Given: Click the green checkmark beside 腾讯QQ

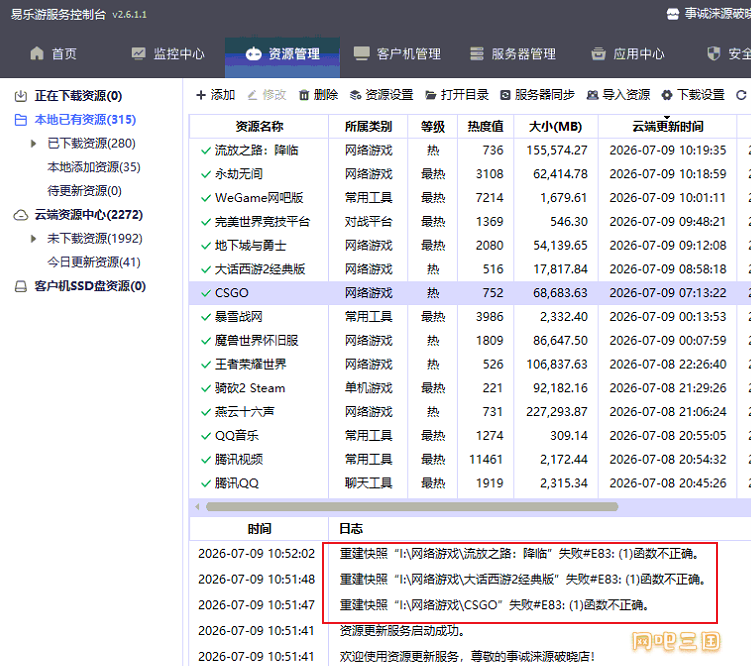Looking at the screenshot, I should click(x=206, y=484).
